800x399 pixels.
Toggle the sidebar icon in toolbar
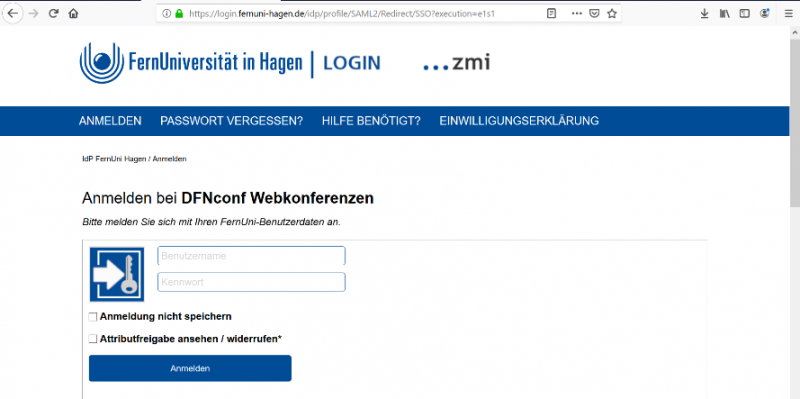(745, 14)
